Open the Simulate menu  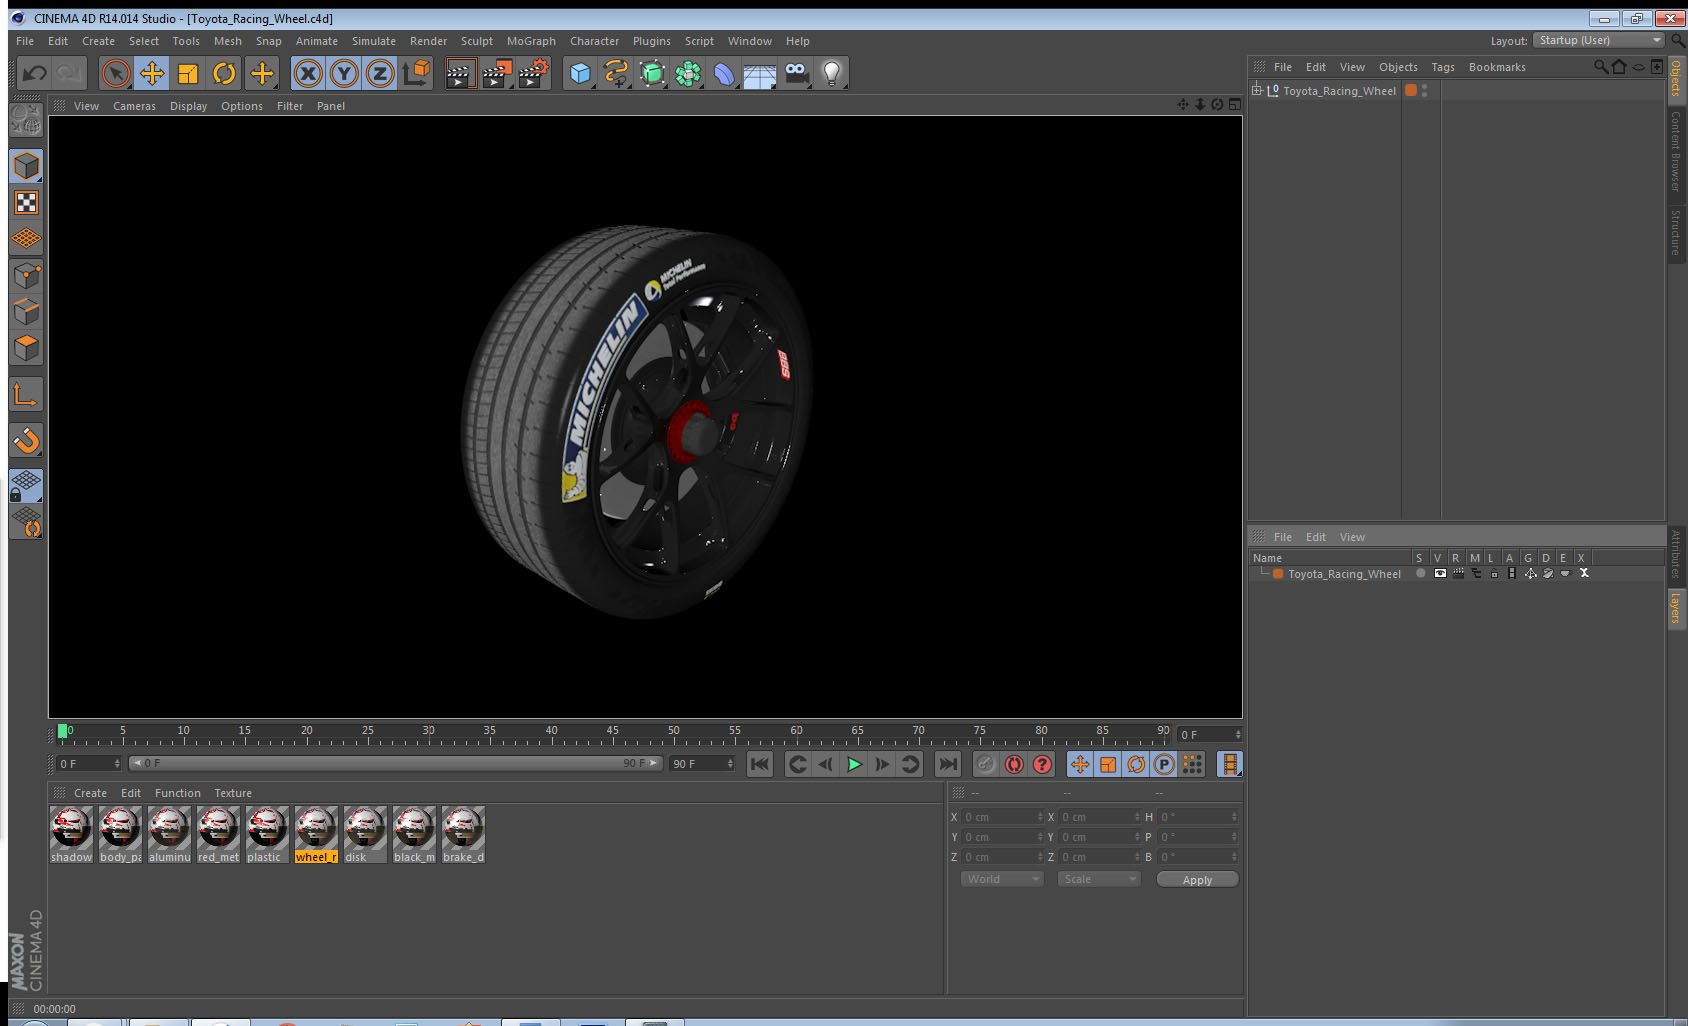[373, 41]
